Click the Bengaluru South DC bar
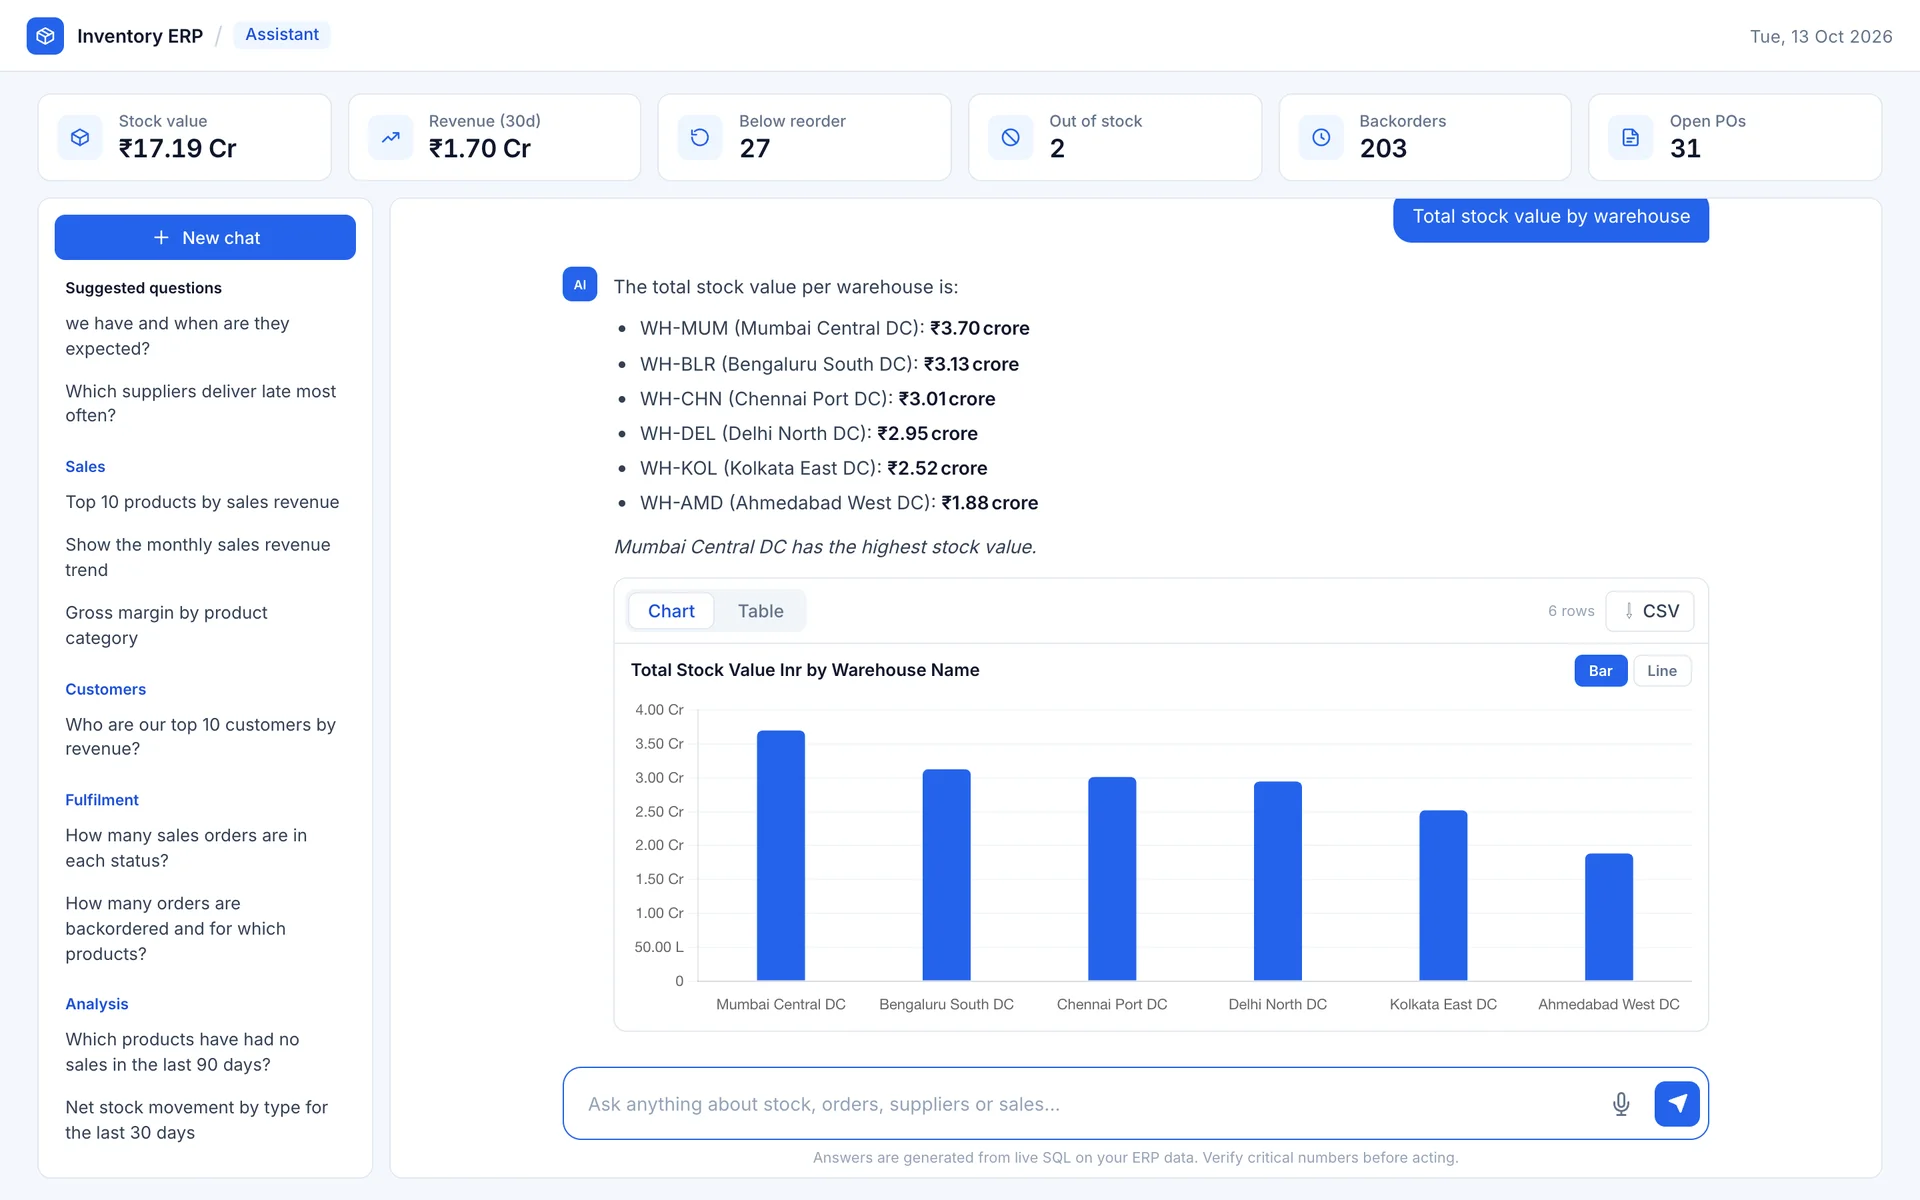Viewport: 1920px width, 1200px height. (946, 875)
